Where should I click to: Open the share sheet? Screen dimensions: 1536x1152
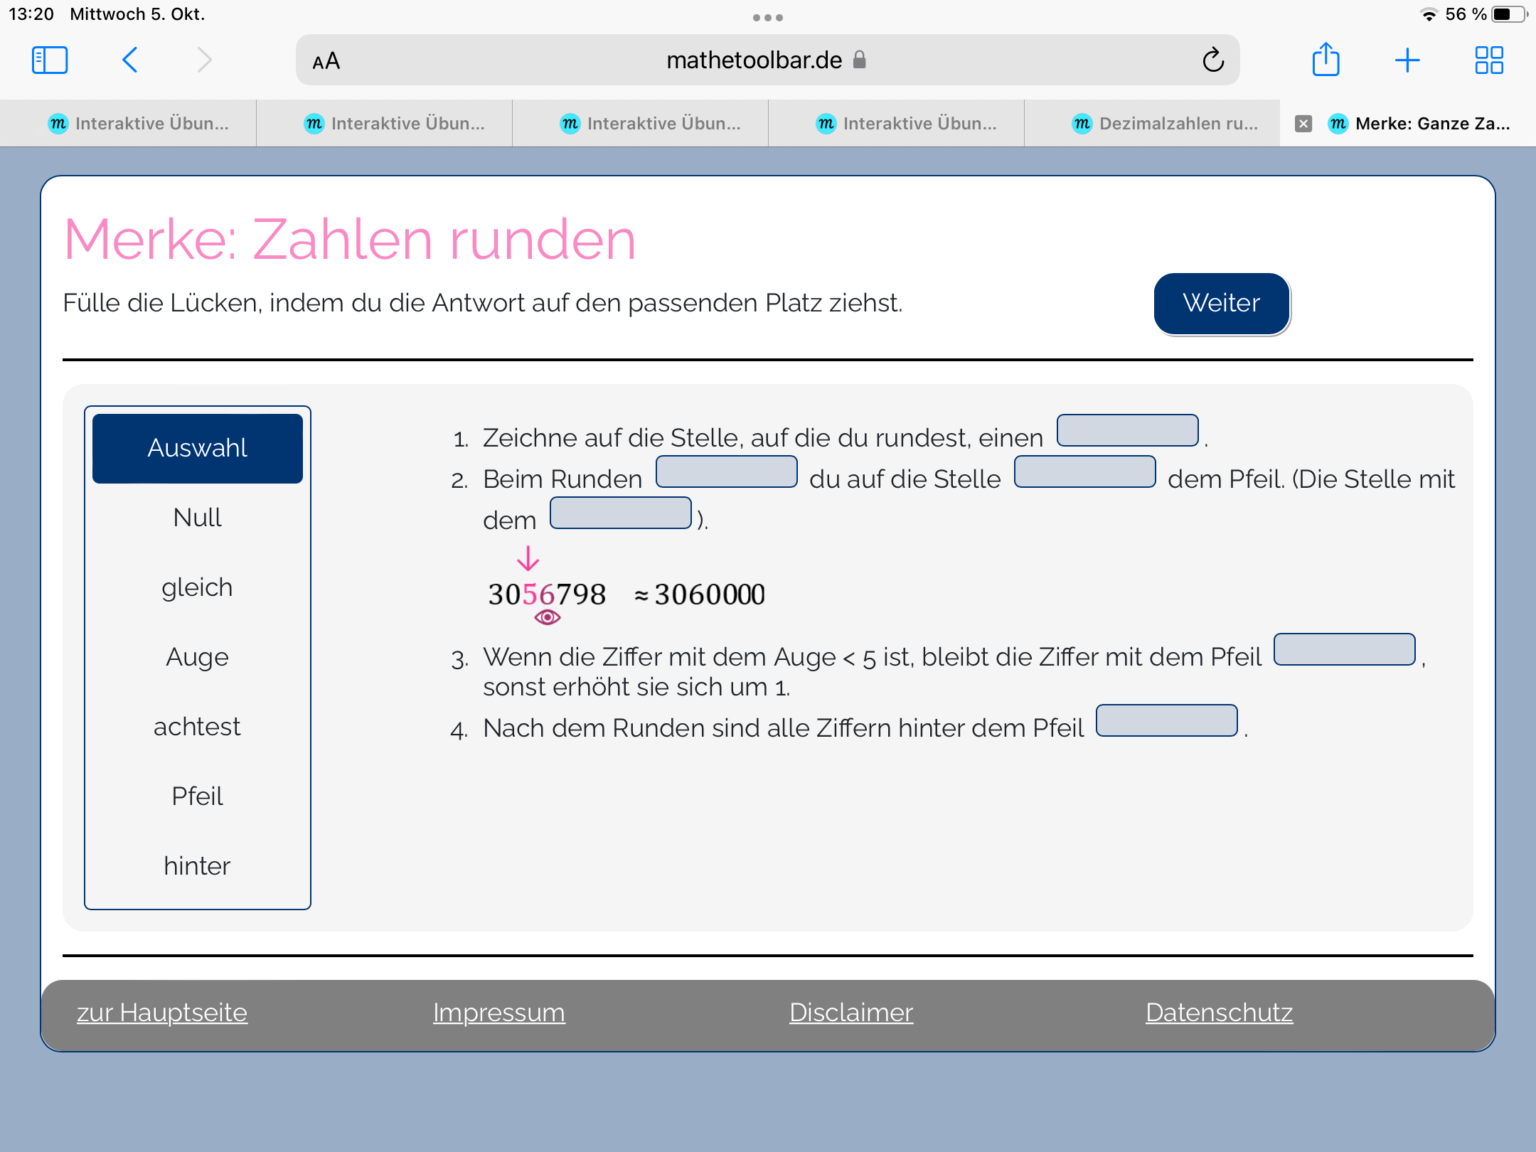point(1326,60)
